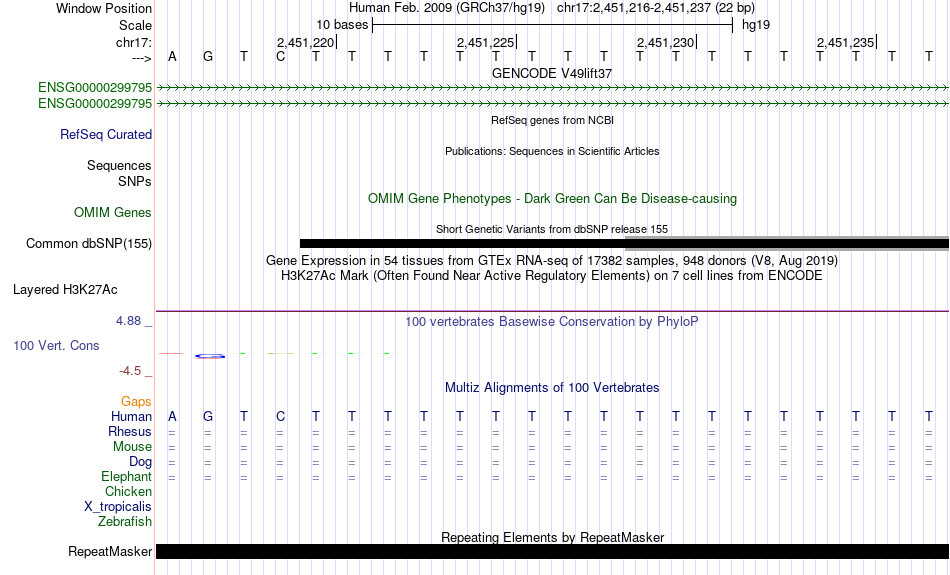The width and height of the screenshot is (950, 575).
Task: Click OMIM Gene Phenotypes track title
Action: tap(552, 199)
